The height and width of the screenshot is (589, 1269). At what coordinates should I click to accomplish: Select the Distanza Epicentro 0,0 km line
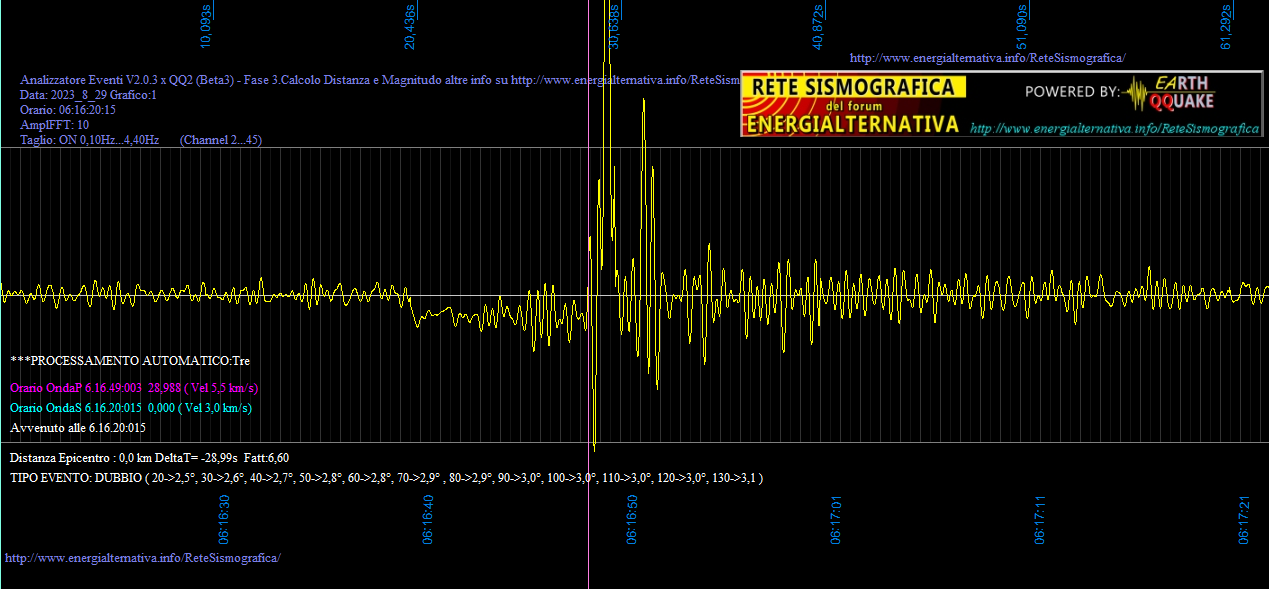pos(150,458)
